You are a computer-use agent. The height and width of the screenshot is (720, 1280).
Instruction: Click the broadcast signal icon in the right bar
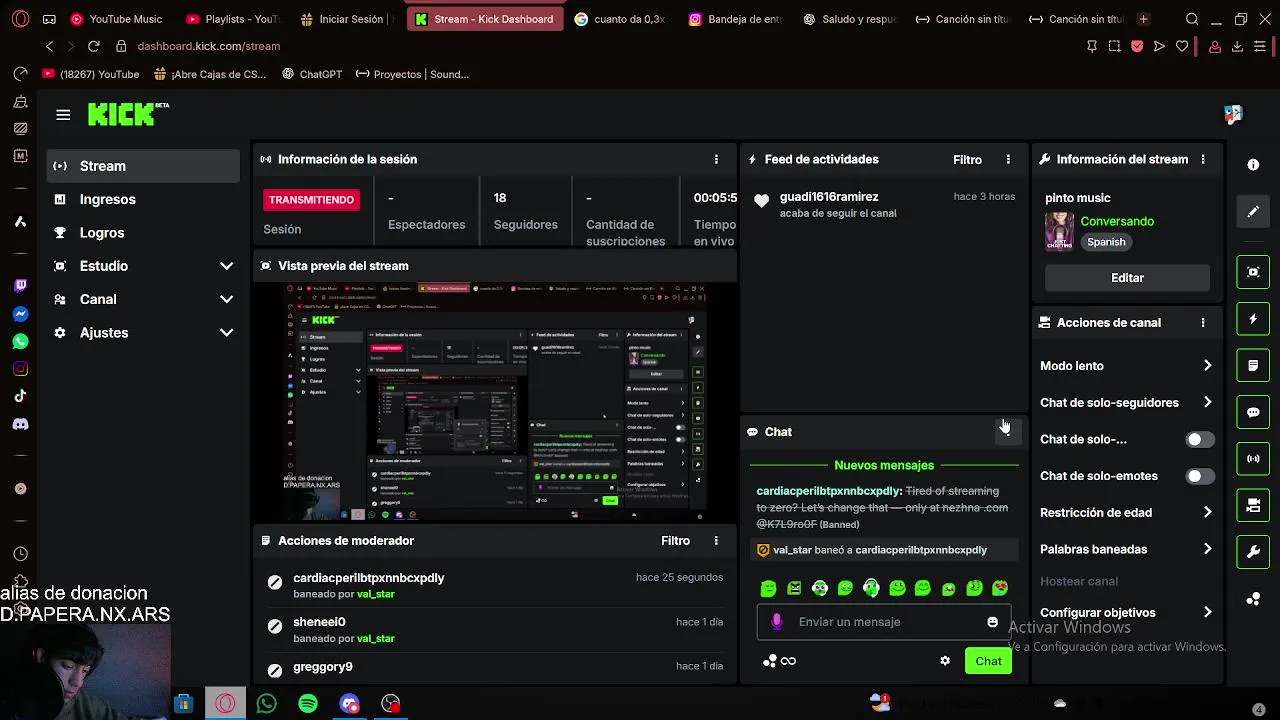click(x=1253, y=459)
